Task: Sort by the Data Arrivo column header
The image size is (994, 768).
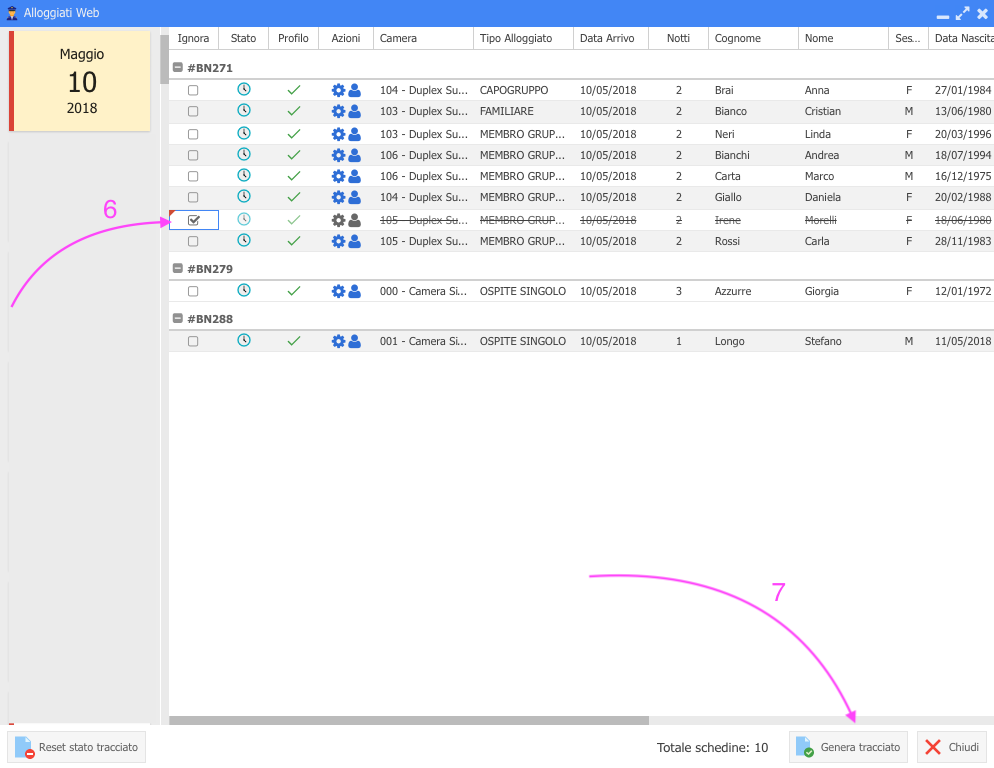Action: (x=611, y=38)
